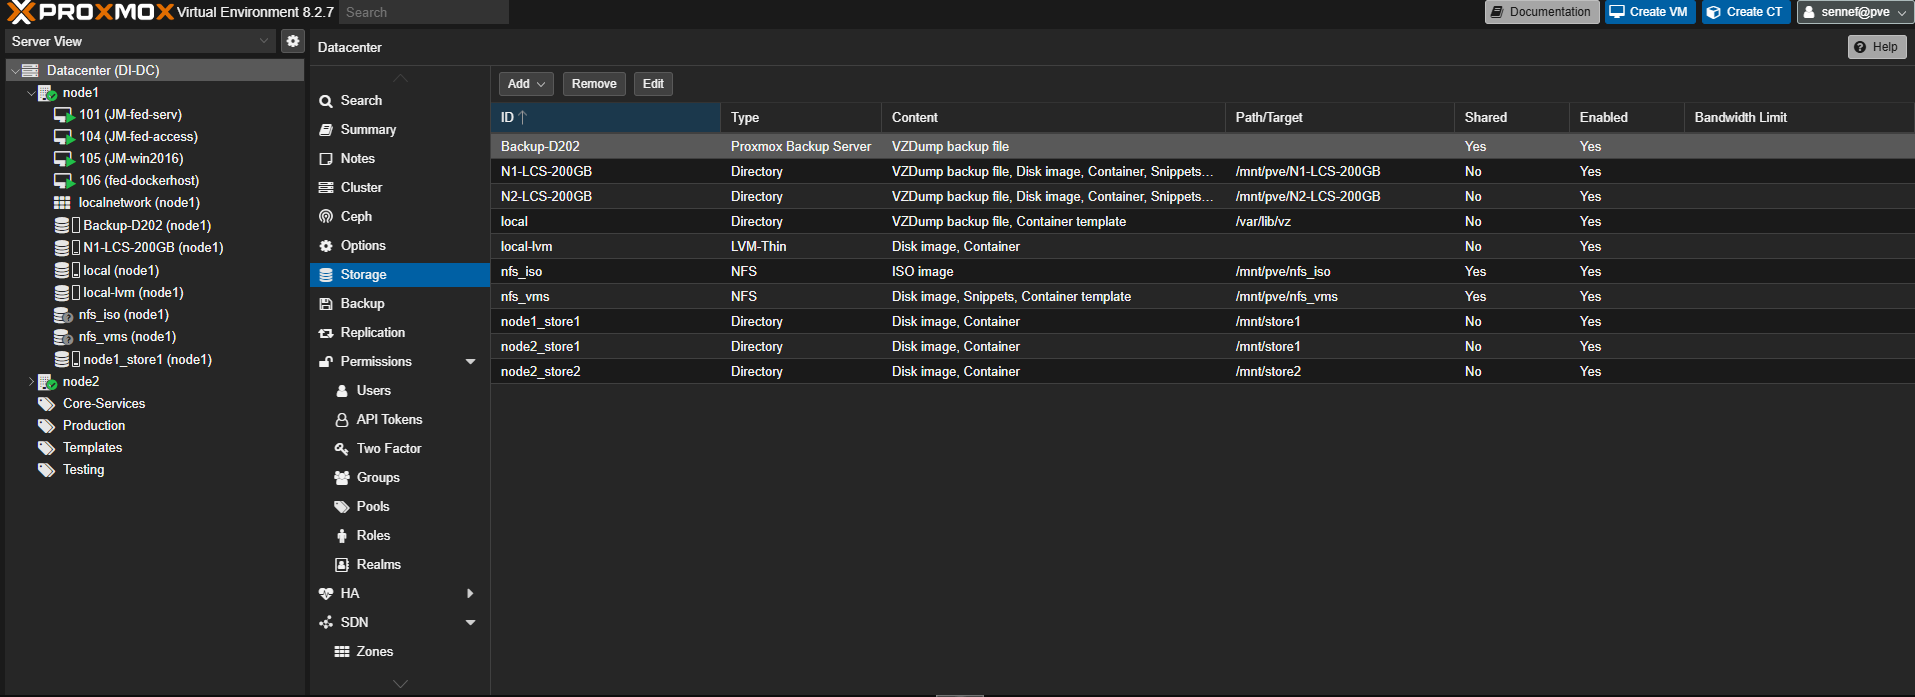Select the nfs_vms row in storage table
1915x697 pixels.
pos(1202,297)
